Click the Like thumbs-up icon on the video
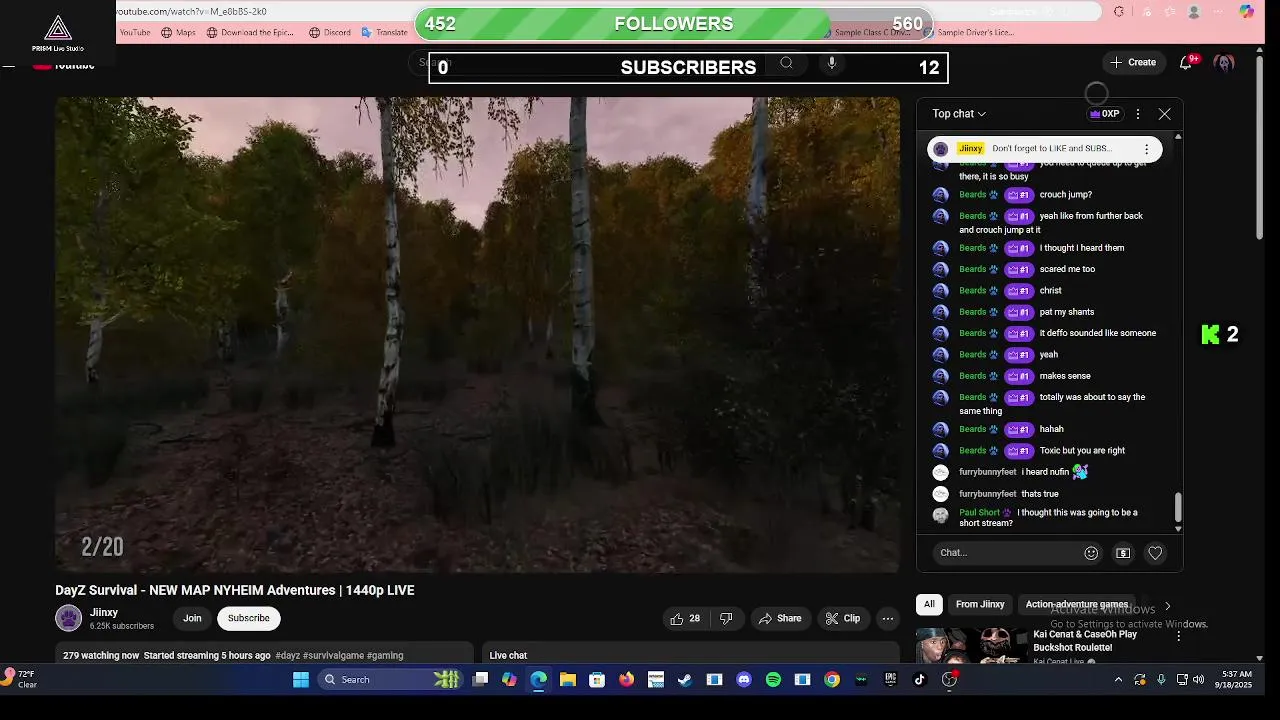Image resolution: width=1280 pixels, height=720 pixels. (x=677, y=619)
